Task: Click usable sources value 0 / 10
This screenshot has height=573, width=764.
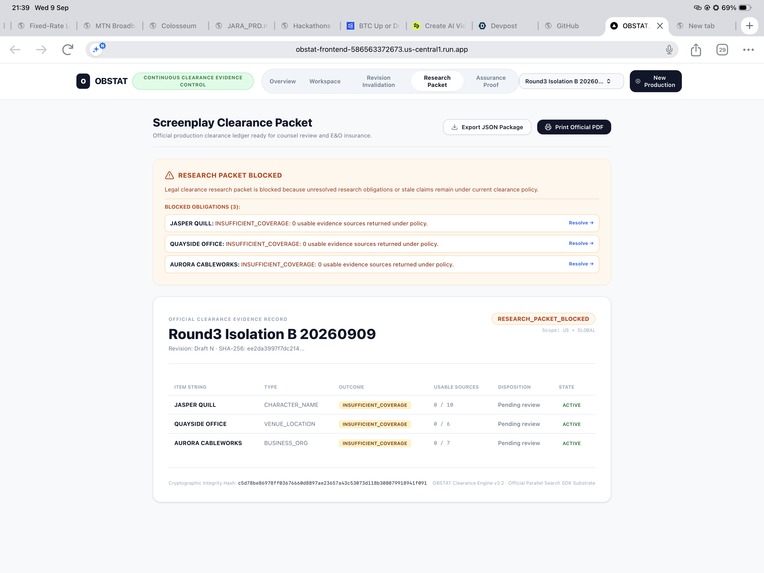Action: (x=443, y=405)
